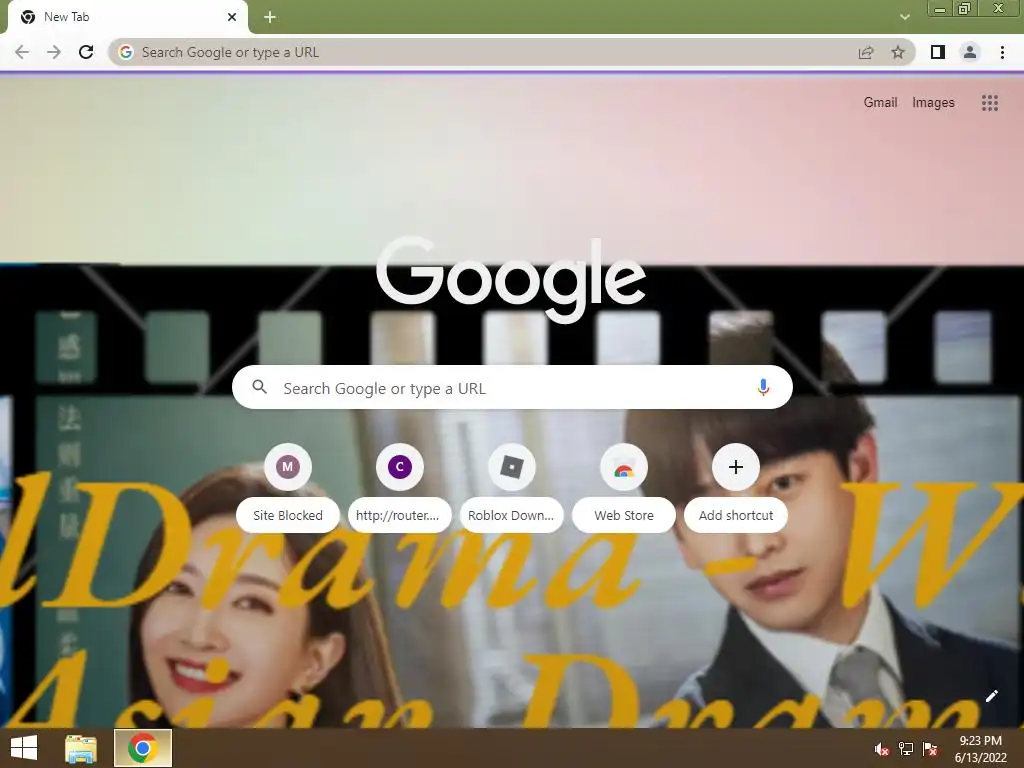This screenshot has height=768, width=1024.
Task: Start voice search with the microphone icon
Action: pos(763,387)
